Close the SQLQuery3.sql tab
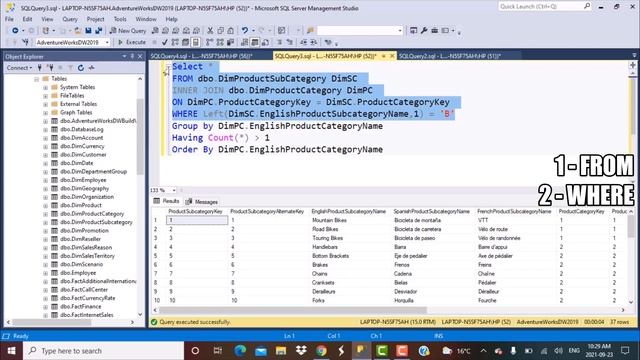 392,56
